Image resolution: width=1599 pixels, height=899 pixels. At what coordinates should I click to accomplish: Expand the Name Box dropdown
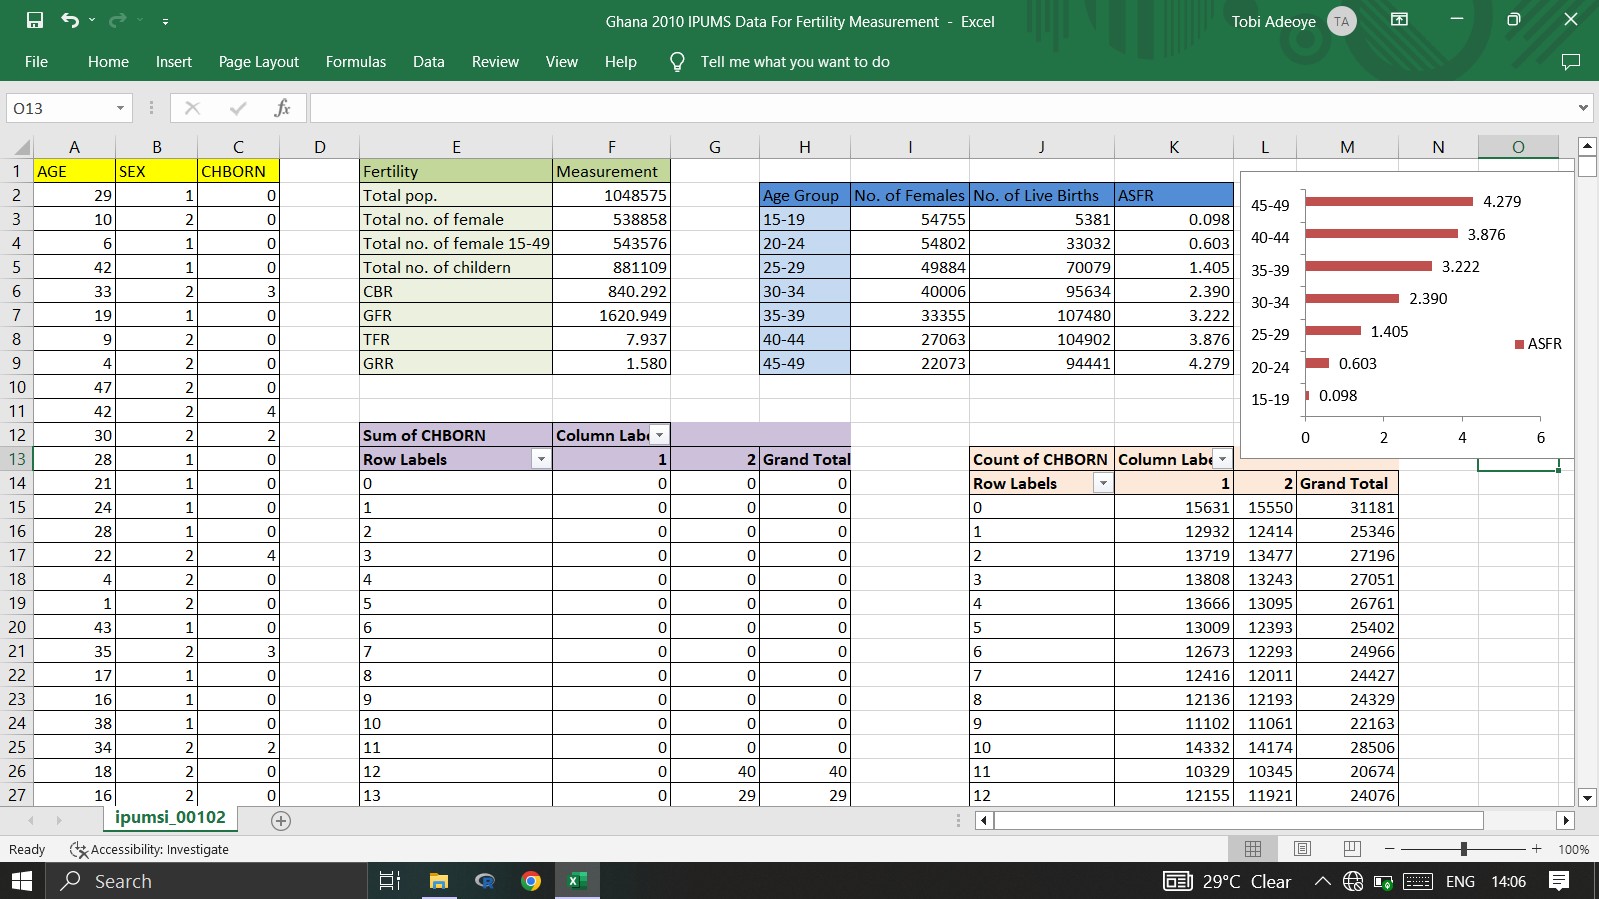[120, 108]
